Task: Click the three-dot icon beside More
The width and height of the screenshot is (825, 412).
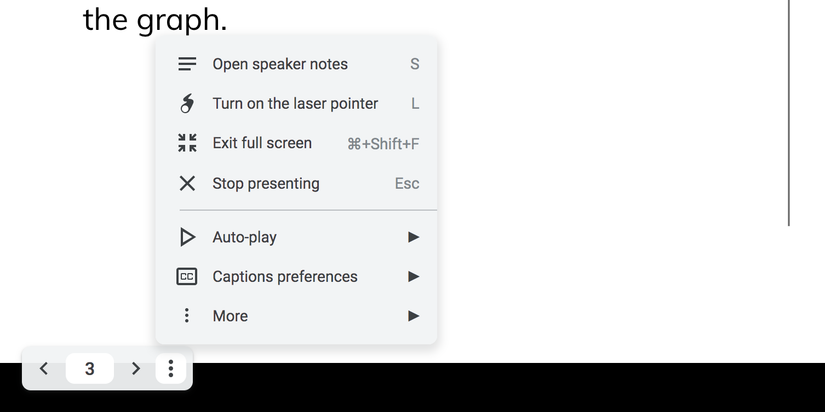Action: (x=187, y=316)
